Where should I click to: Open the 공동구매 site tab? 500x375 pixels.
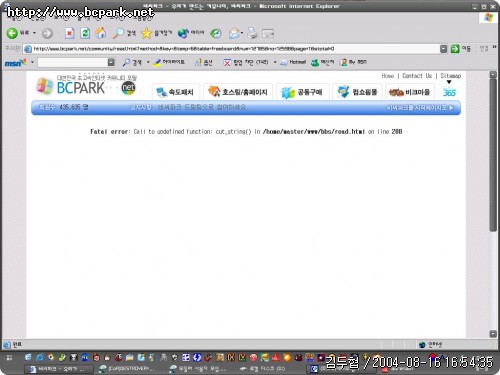click(302, 92)
